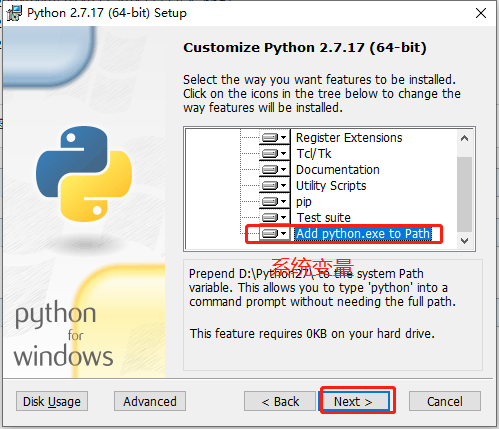Click the Register Extensions drive icon
This screenshot has height=429, width=499.
[270, 137]
